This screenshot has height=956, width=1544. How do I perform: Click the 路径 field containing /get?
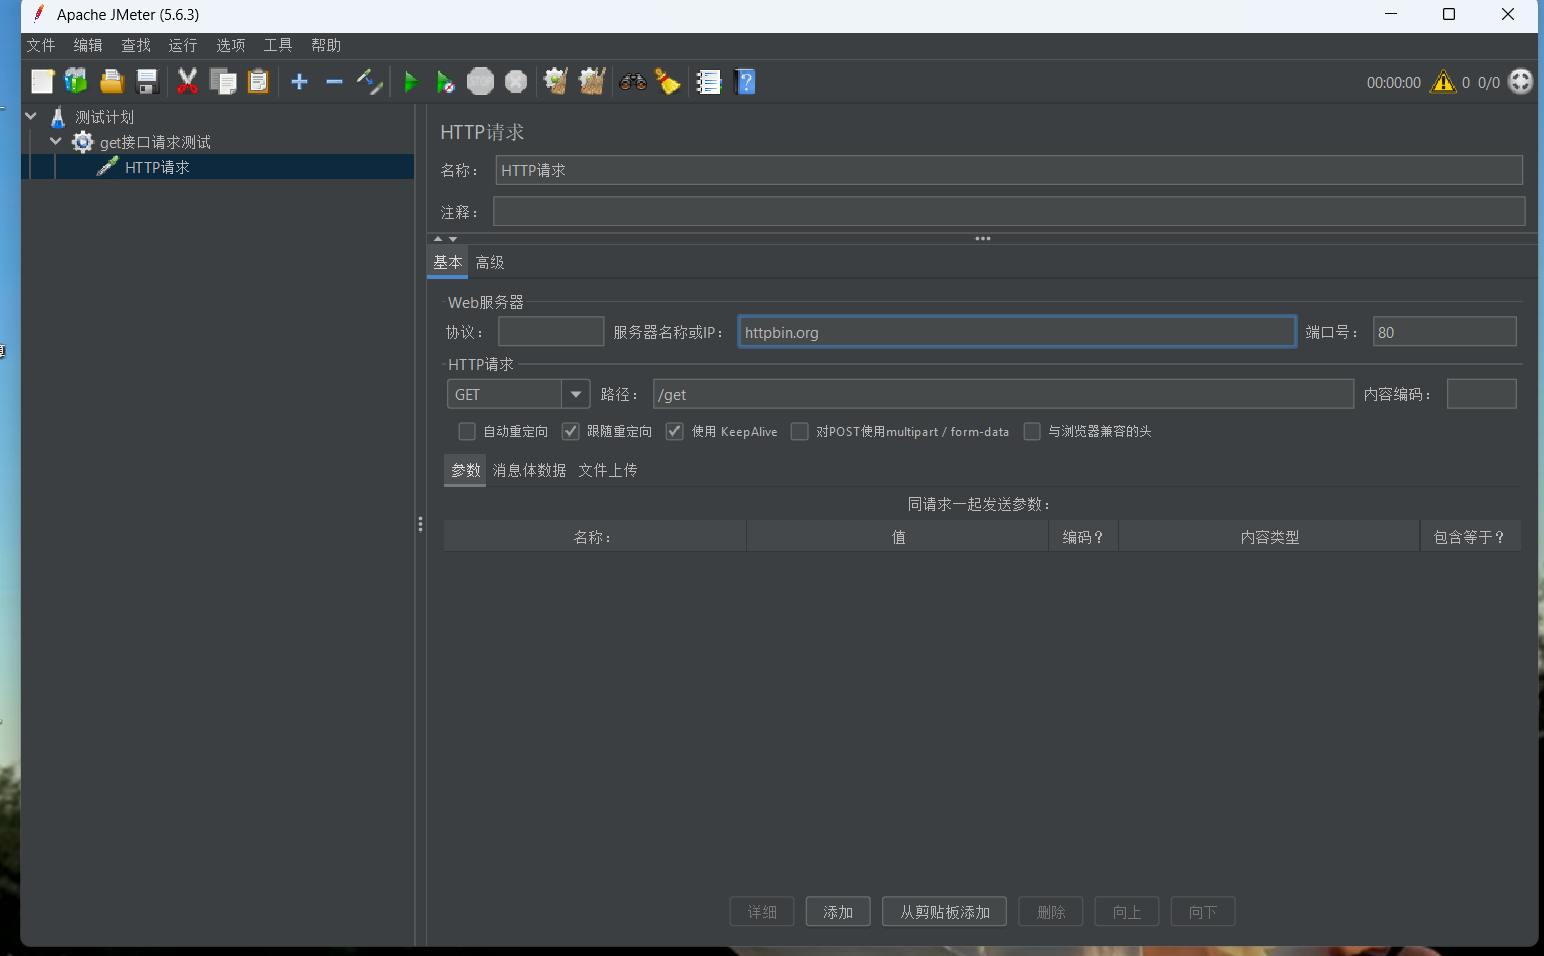tap(1003, 394)
